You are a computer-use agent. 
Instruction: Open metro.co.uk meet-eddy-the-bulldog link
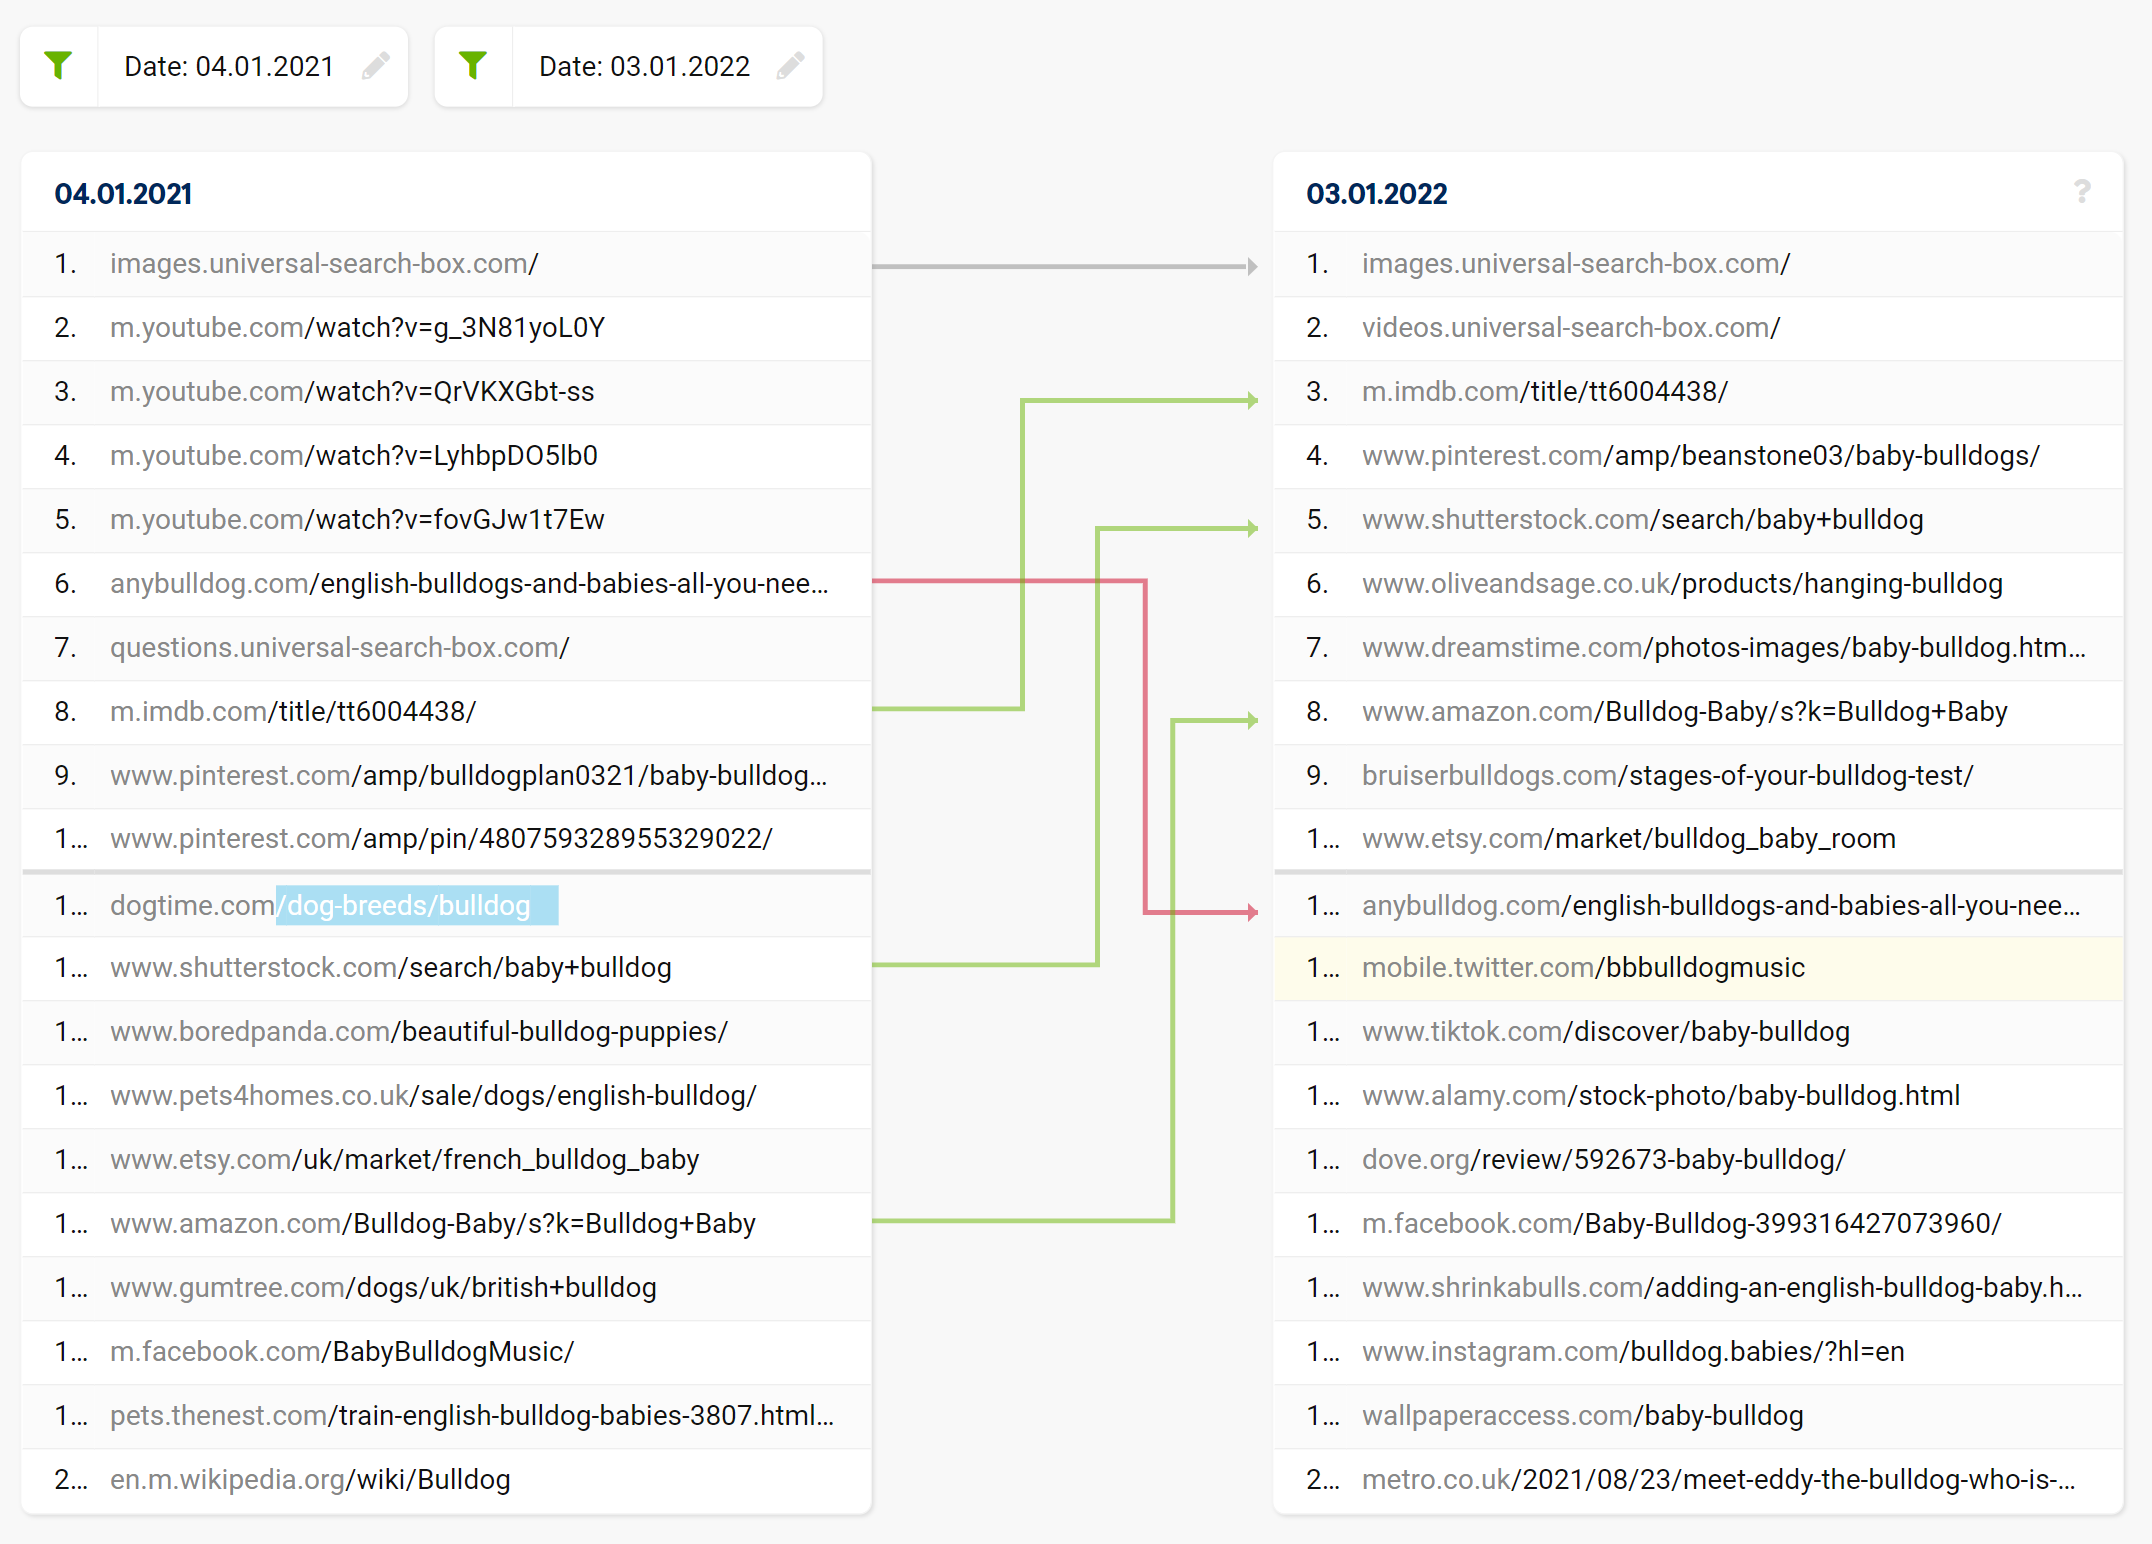[x=1718, y=1480]
